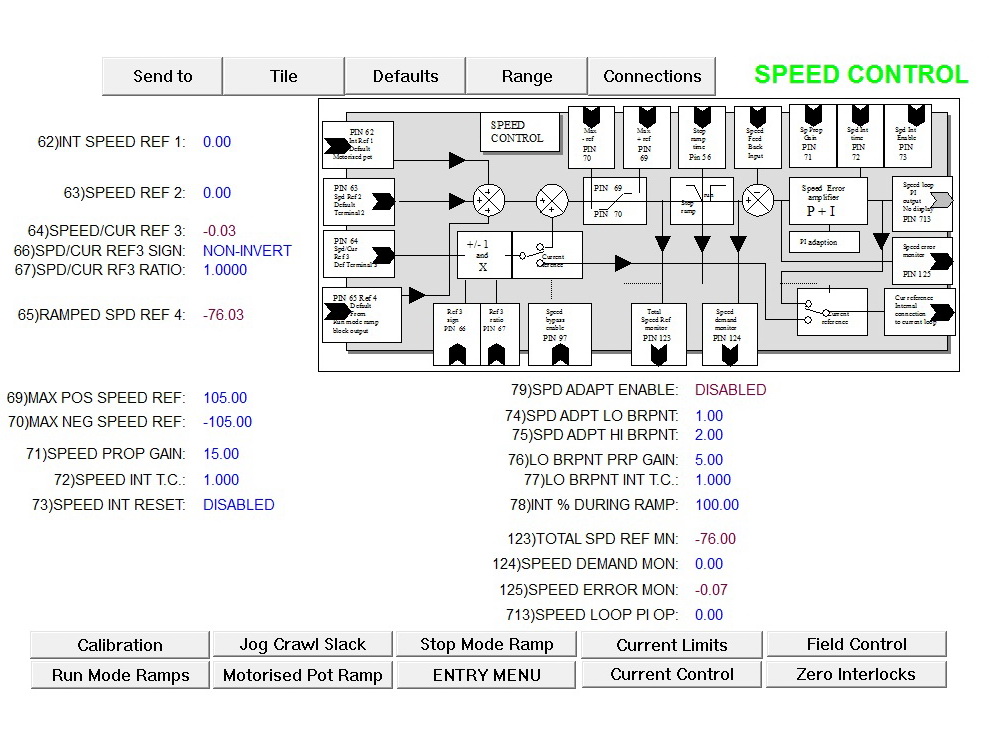Image resolution: width=989 pixels, height=754 pixels.
Task: Toggle the SPD ADAPT ENABLE DISABLED setting
Action: pos(730,390)
